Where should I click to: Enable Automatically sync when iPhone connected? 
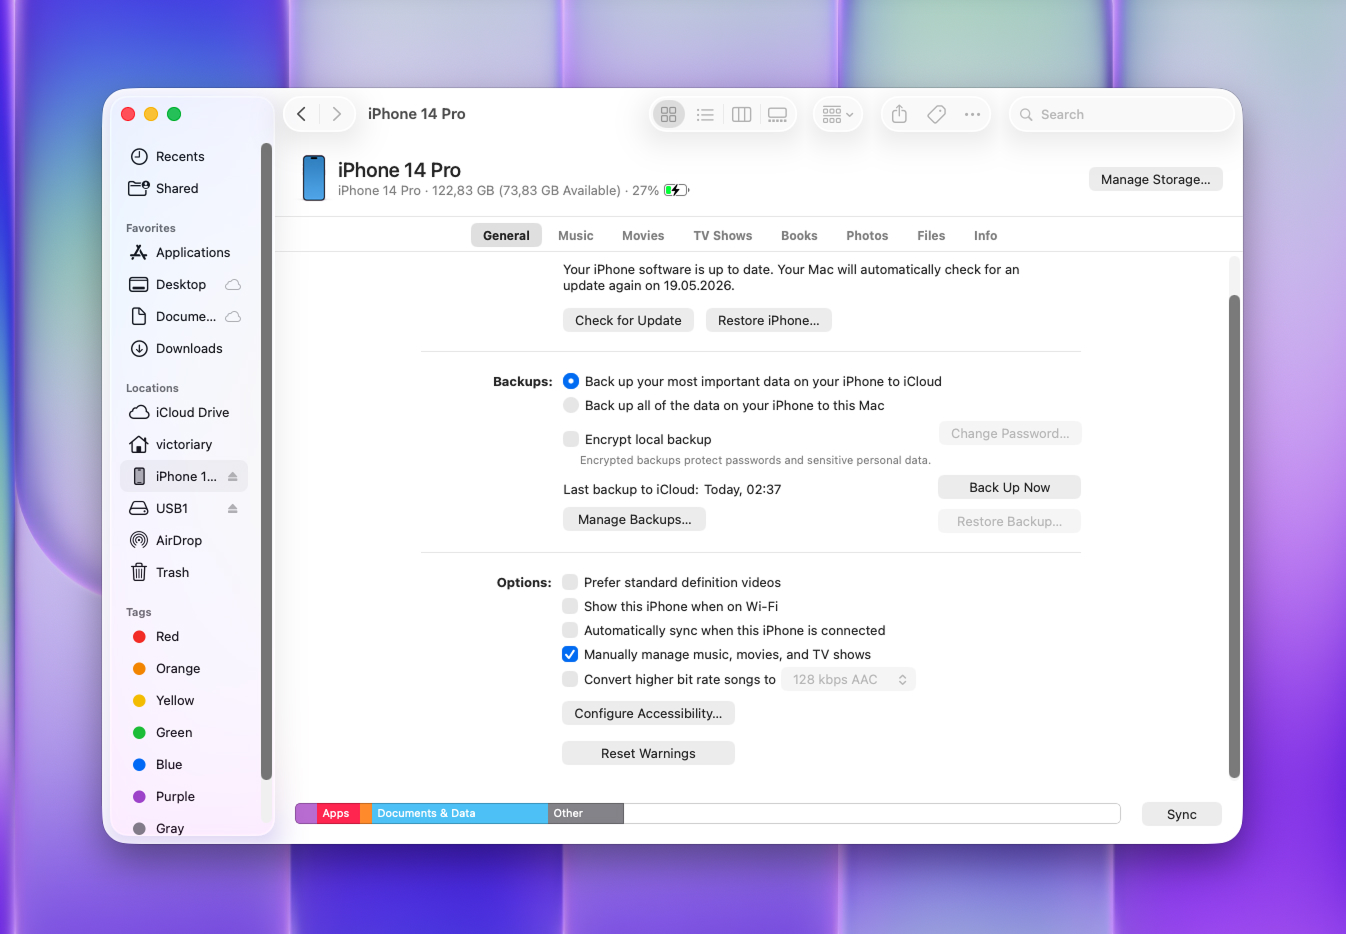tap(570, 630)
